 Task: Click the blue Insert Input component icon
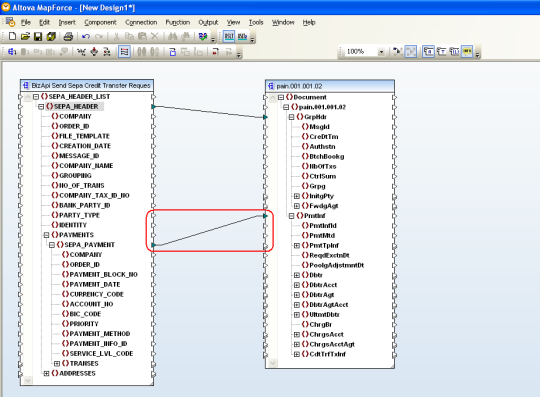coord(173,52)
